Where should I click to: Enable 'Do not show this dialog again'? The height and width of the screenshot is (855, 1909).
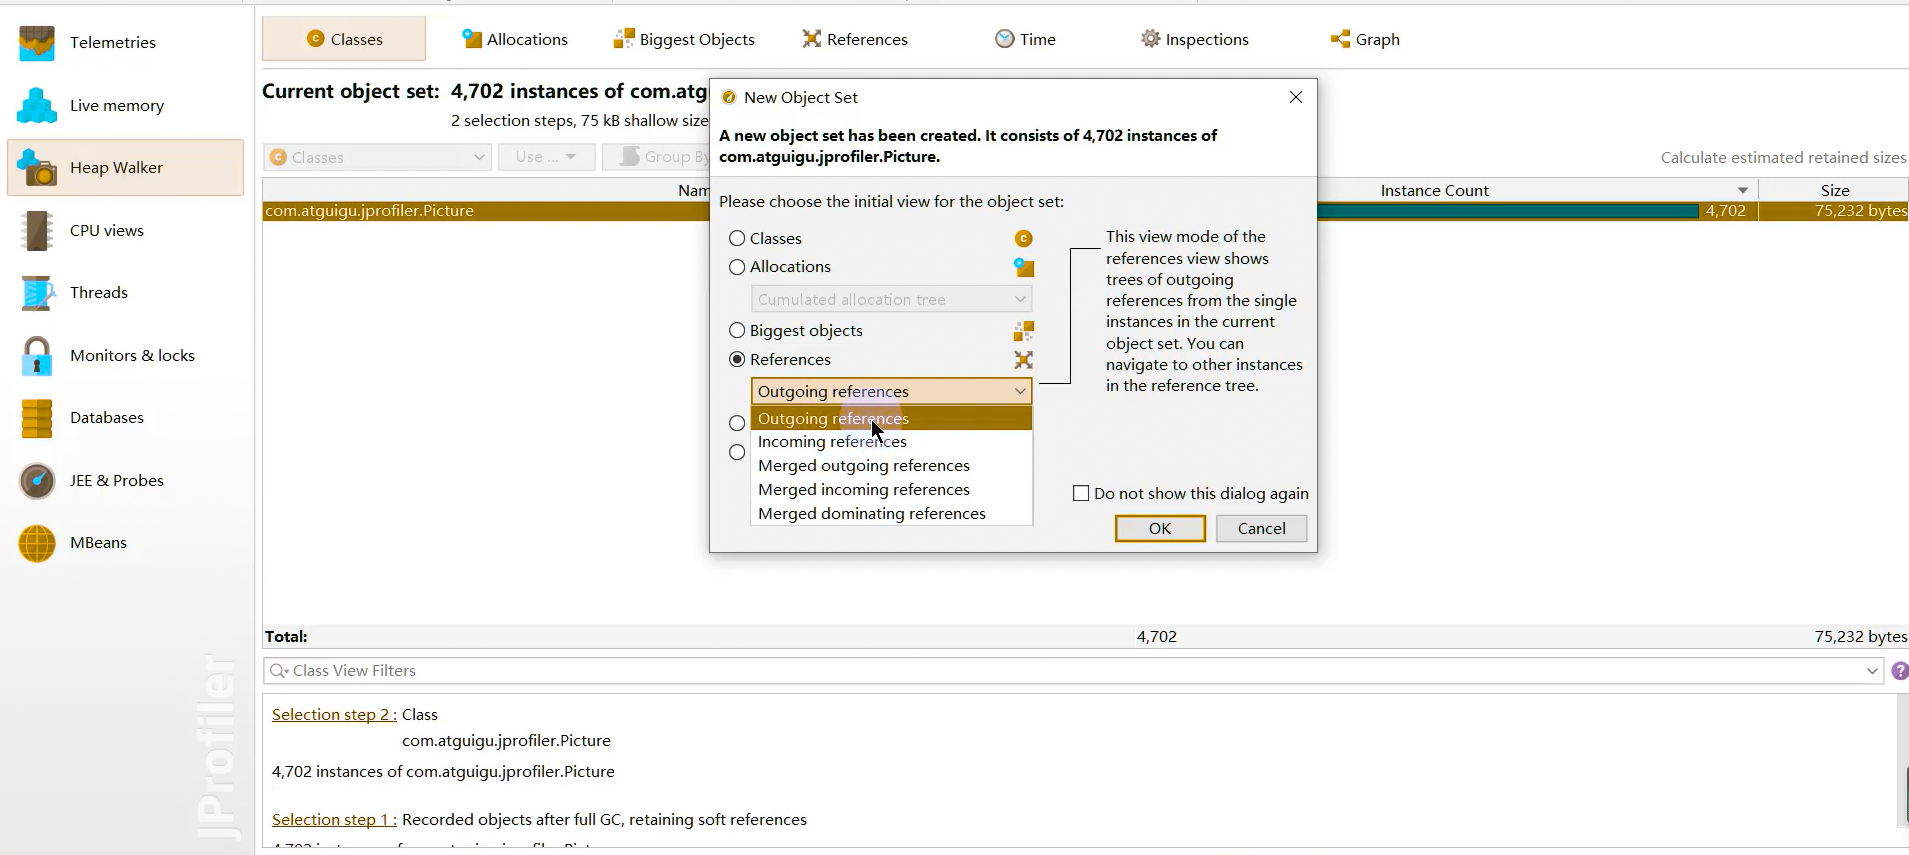pyautogui.click(x=1081, y=494)
